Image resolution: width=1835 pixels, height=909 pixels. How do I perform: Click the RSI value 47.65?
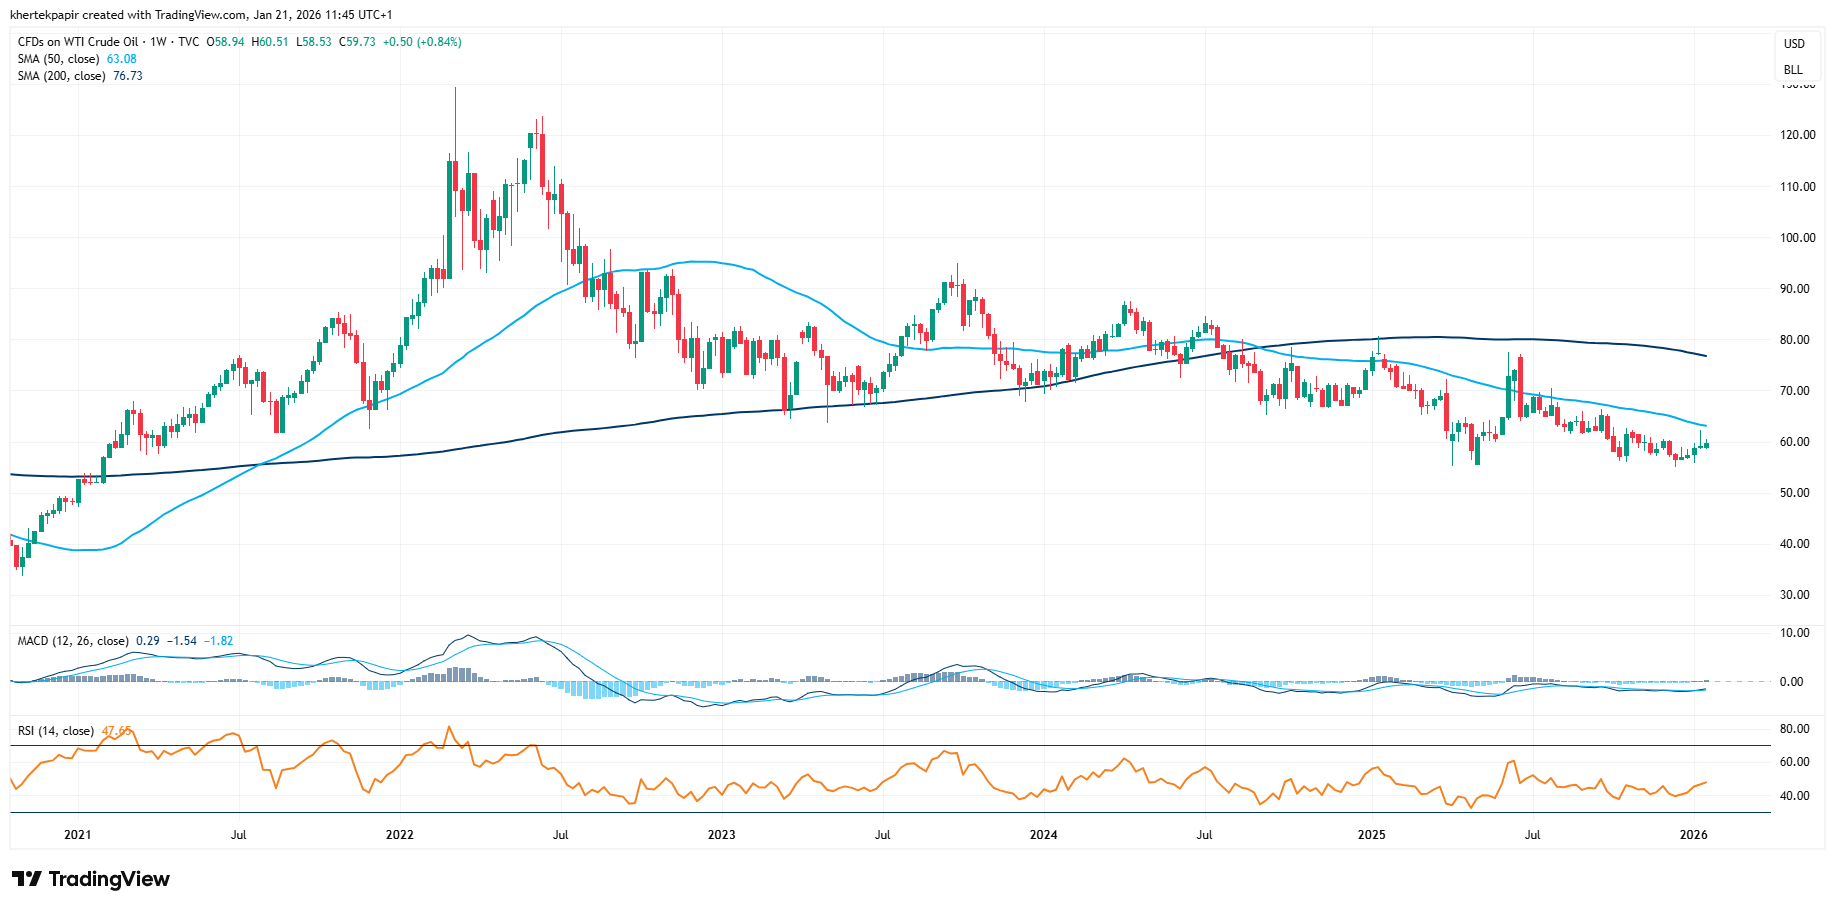[116, 731]
